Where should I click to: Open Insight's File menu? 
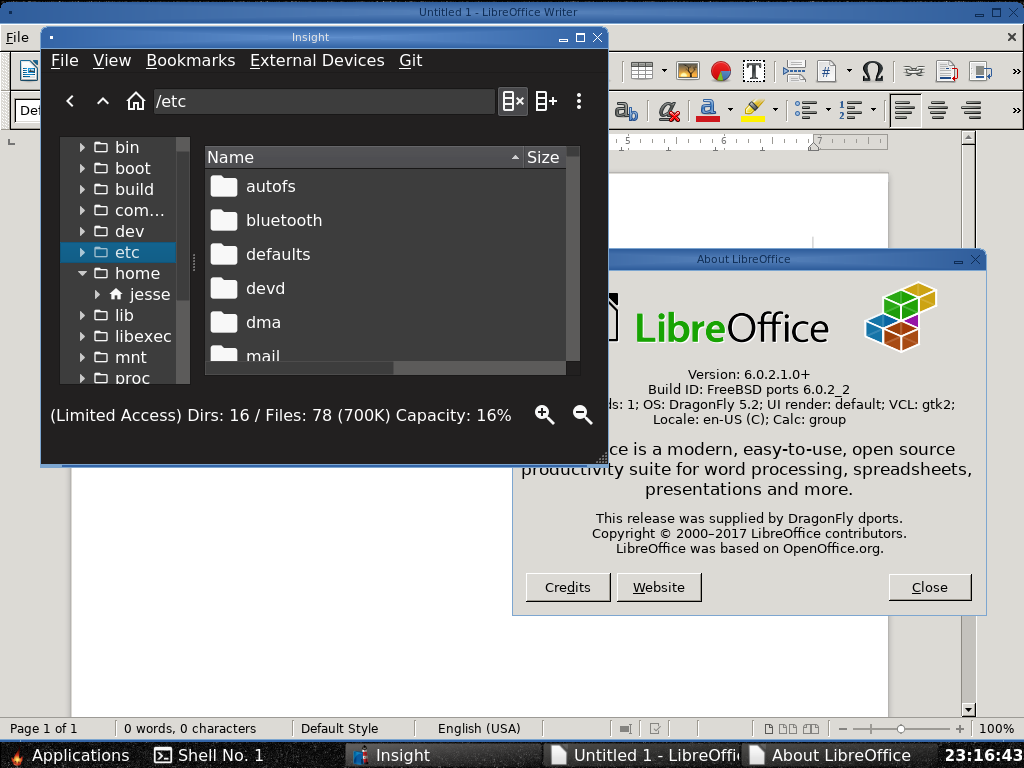[x=65, y=61]
